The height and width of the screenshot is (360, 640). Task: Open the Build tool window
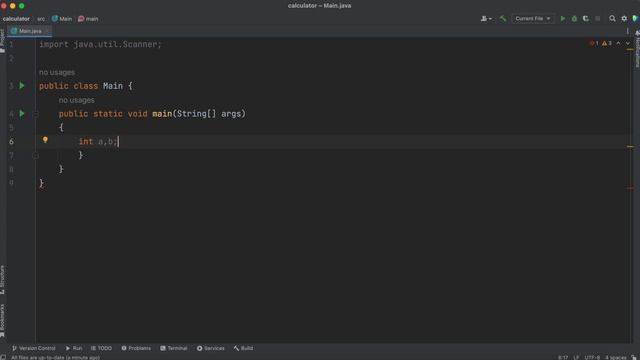coord(244,348)
